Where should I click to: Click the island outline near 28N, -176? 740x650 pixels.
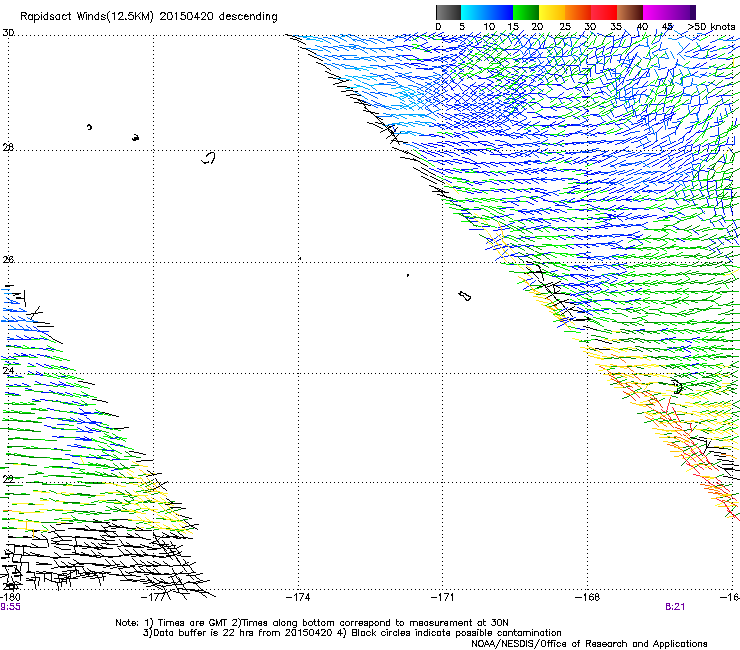coord(209,158)
